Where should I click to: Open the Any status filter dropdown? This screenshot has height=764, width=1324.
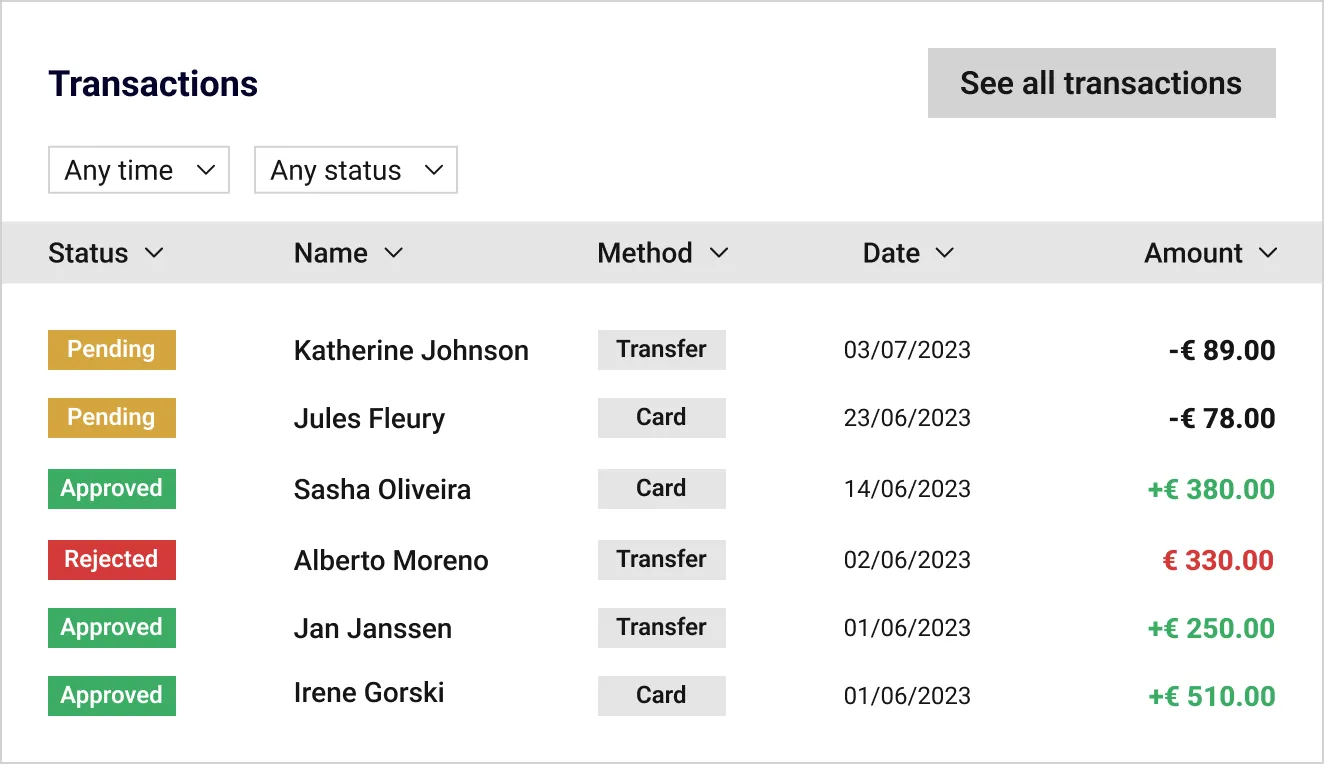pyautogui.click(x=356, y=170)
